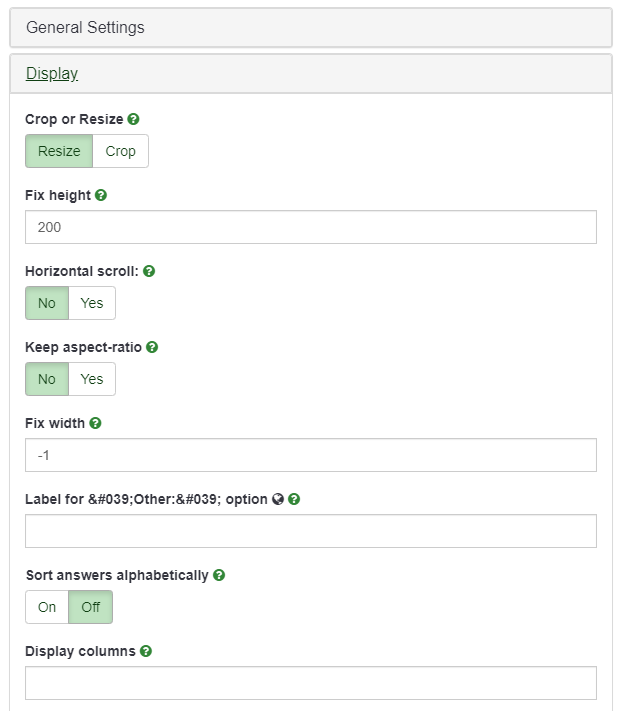The height and width of the screenshot is (711, 621).
Task: Turn On Sort answers alphabetically
Action: point(47,607)
